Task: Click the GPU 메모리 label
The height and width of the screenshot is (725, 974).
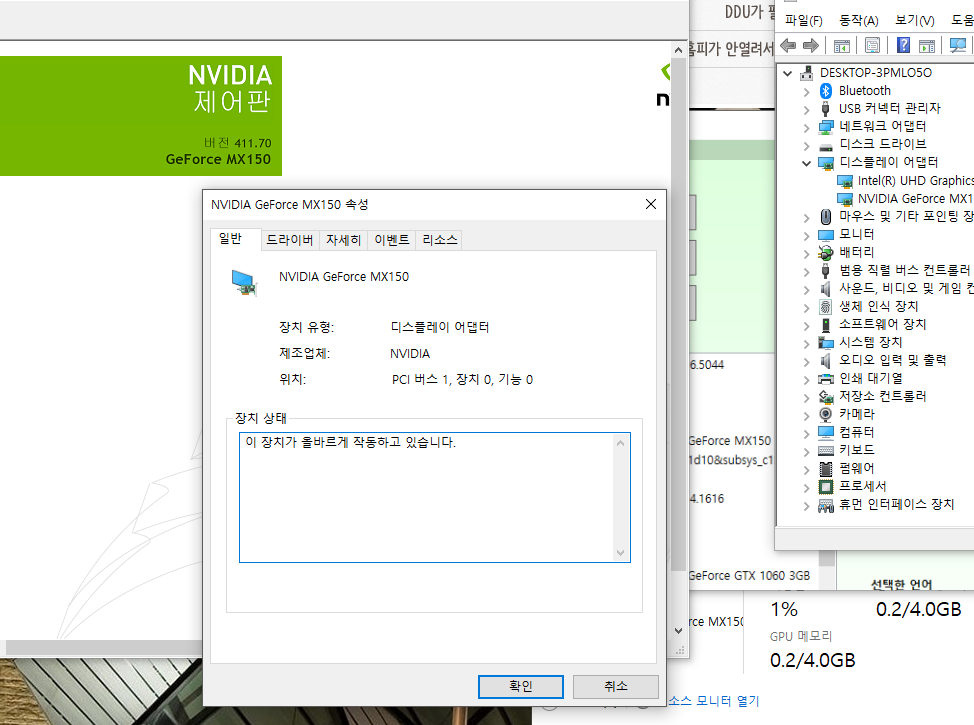Action: (801, 636)
